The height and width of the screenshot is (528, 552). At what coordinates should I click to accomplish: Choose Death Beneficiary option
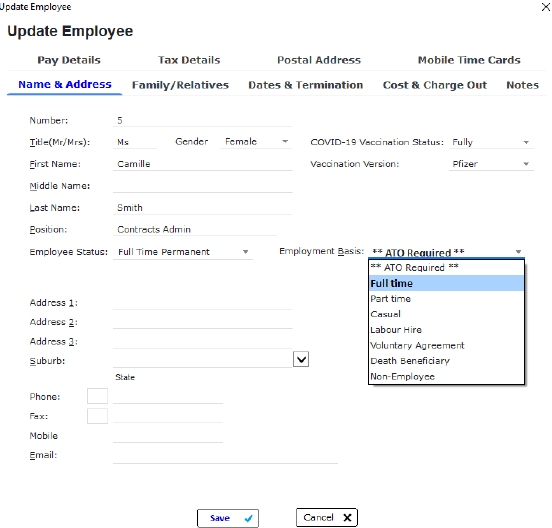click(446, 361)
